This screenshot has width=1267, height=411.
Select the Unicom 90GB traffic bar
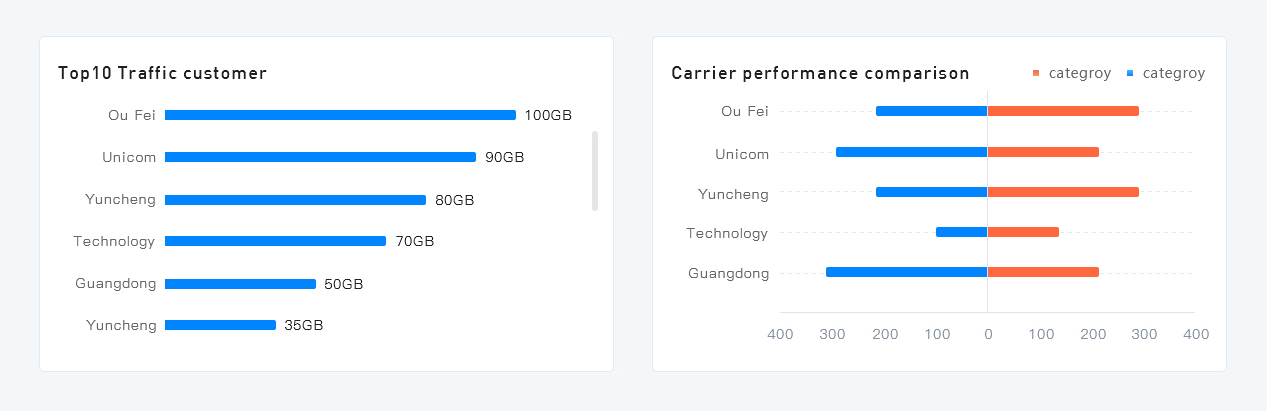320,157
